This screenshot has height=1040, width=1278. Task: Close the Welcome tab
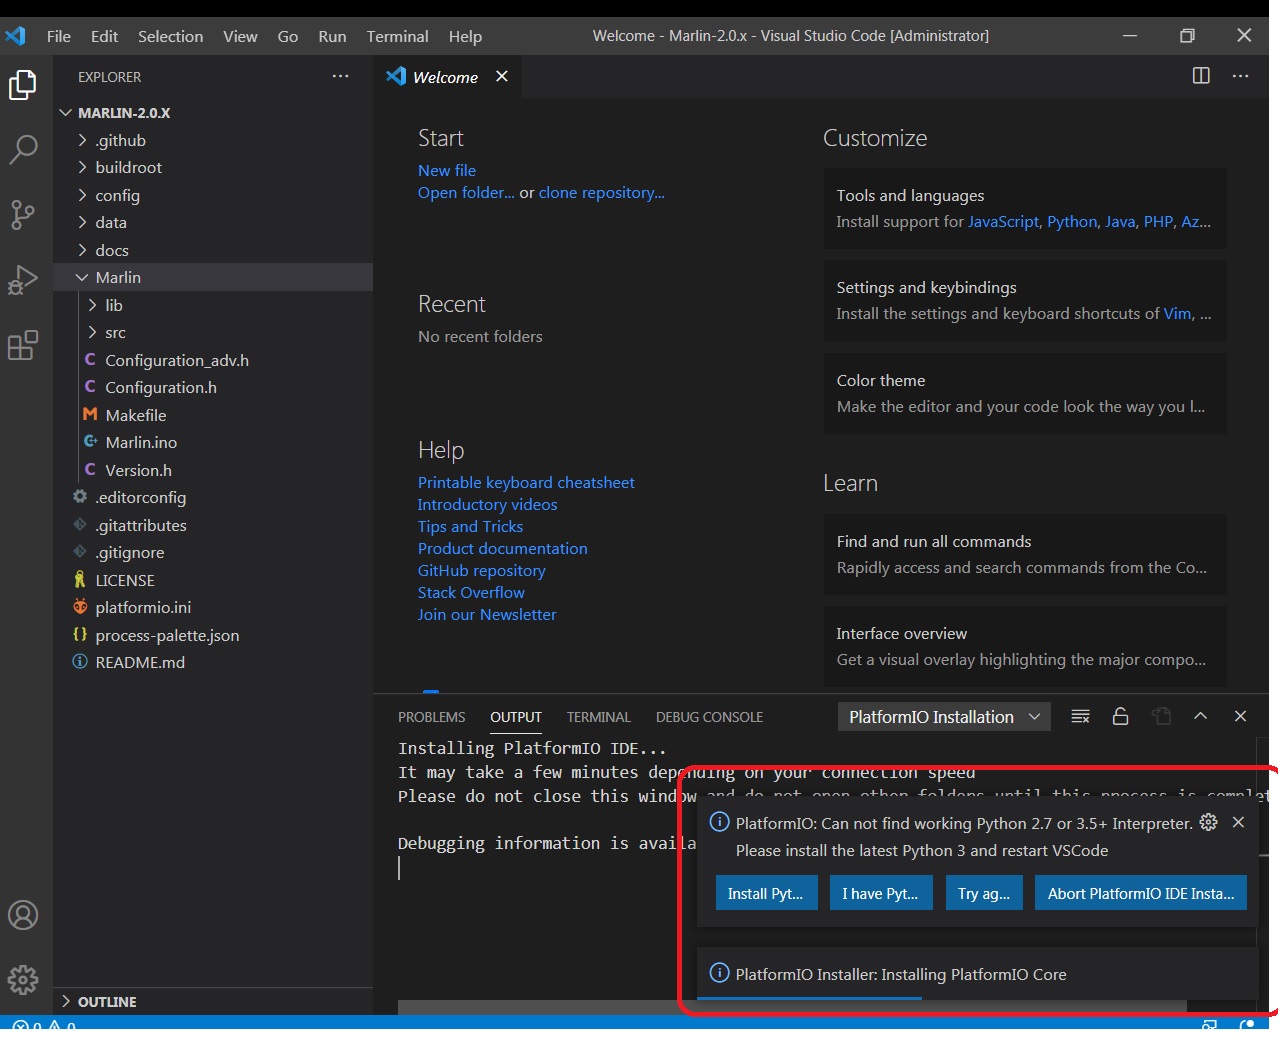point(502,77)
